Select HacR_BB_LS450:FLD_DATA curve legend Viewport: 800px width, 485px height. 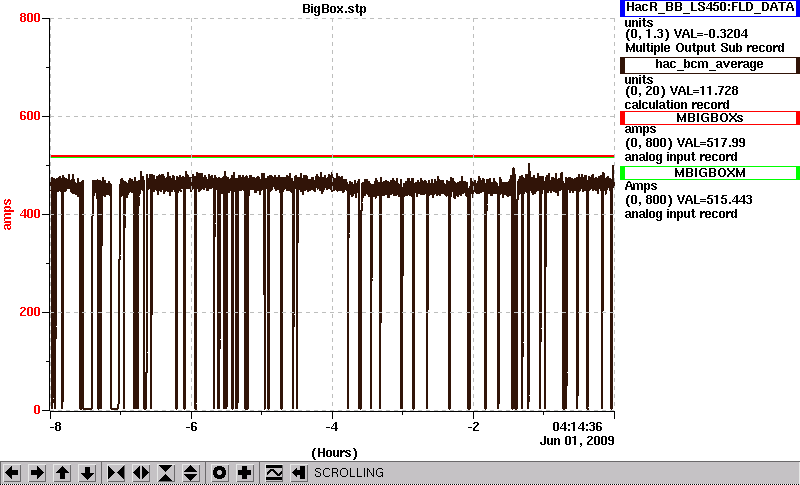710,8
